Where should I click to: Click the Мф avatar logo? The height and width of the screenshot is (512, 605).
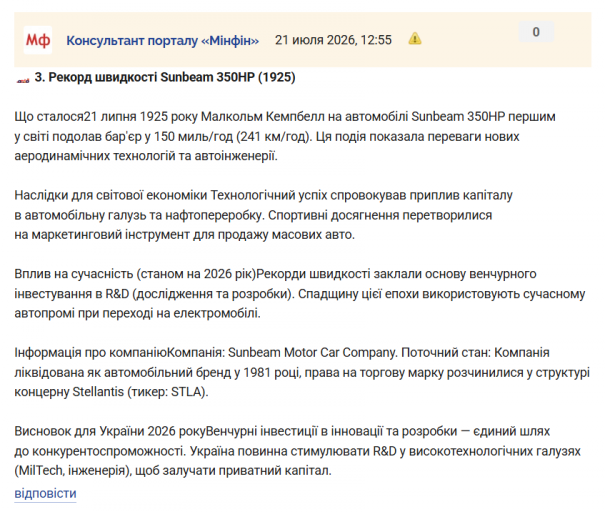[37, 40]
